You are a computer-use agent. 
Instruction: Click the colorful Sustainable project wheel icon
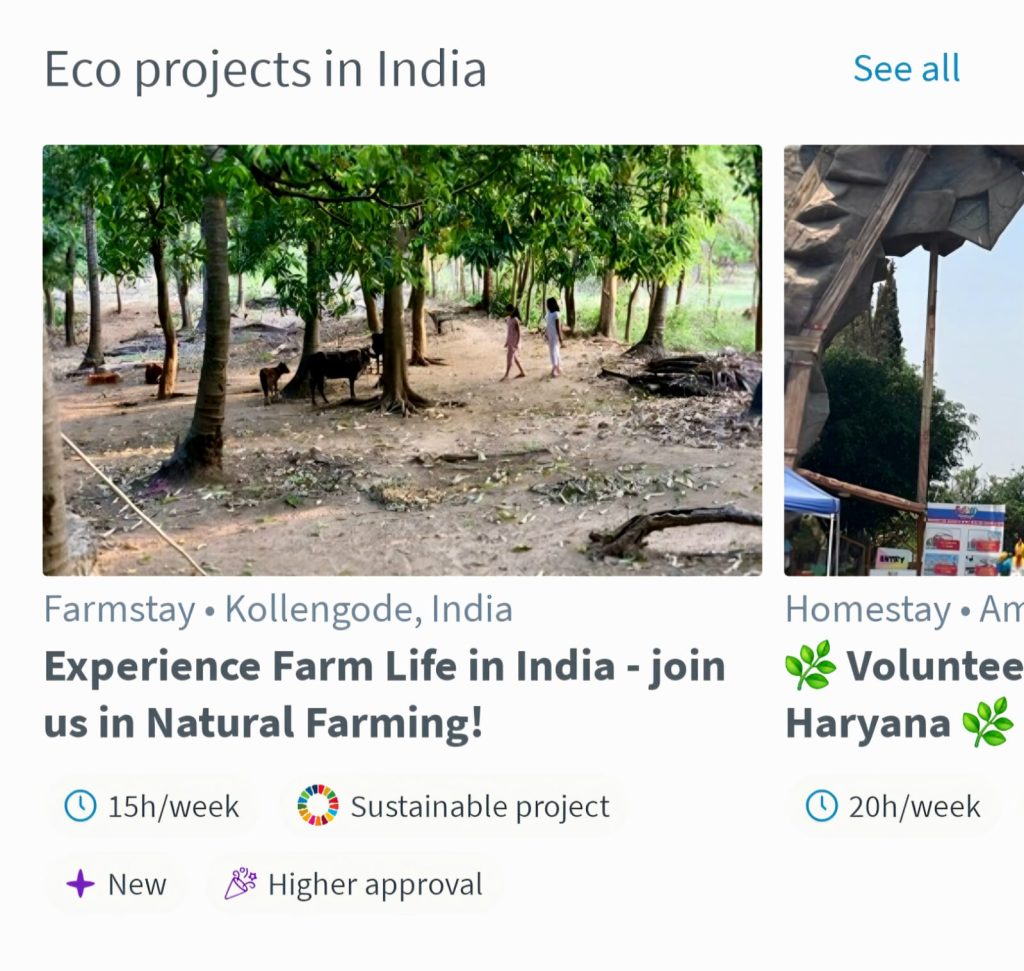coord(318,805)
